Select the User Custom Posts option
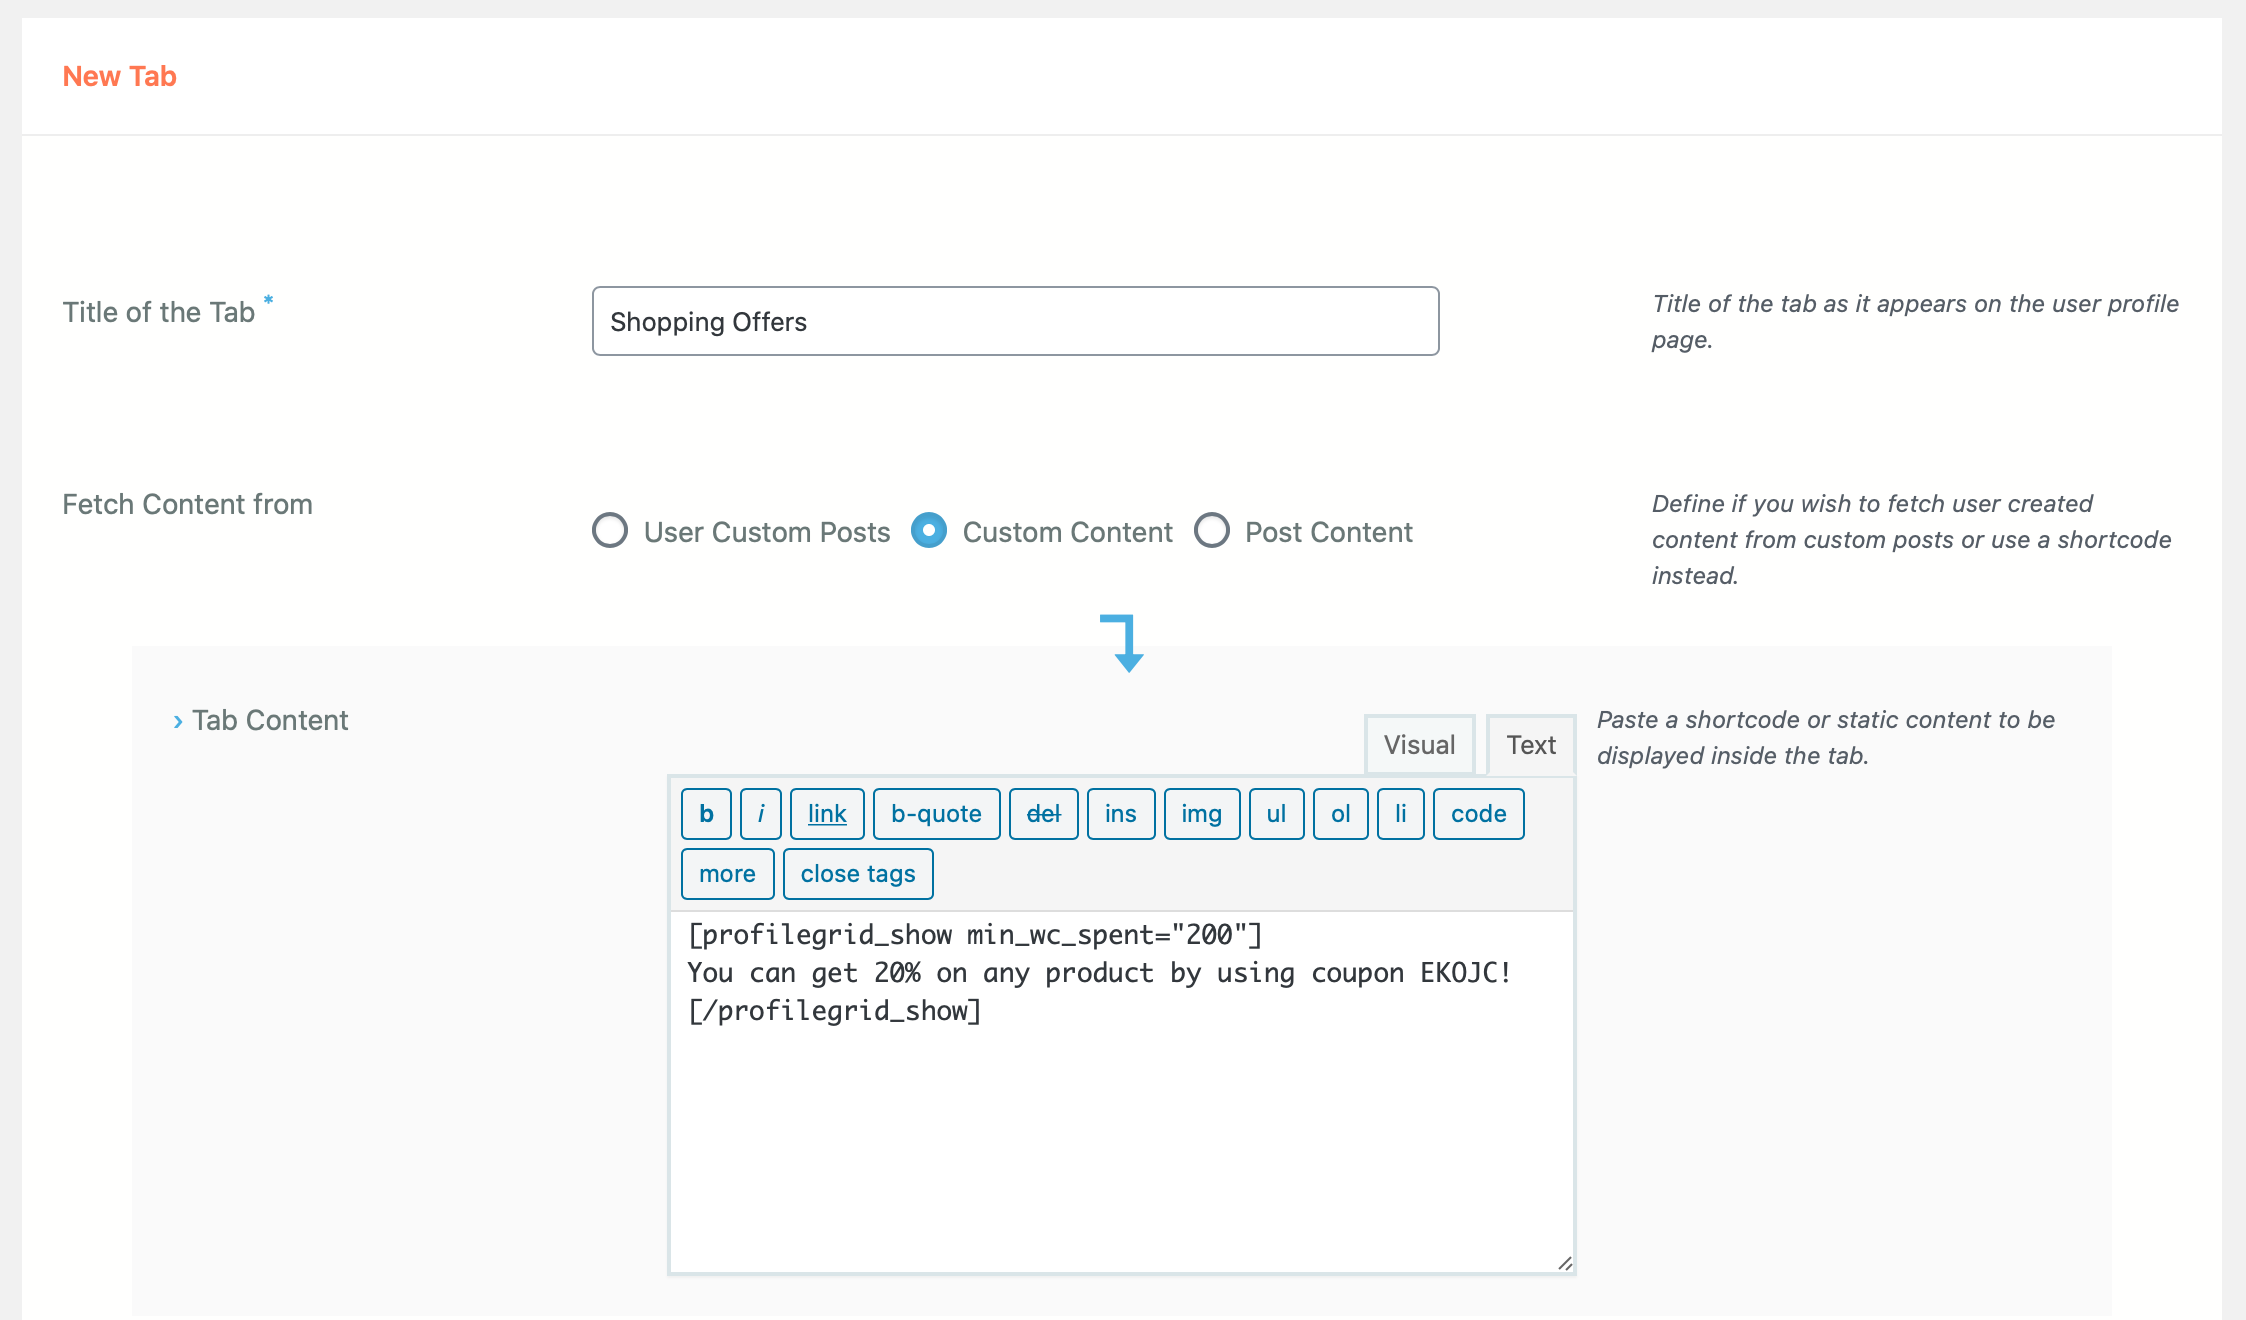2246x1320 pixels. pos(609,531)
